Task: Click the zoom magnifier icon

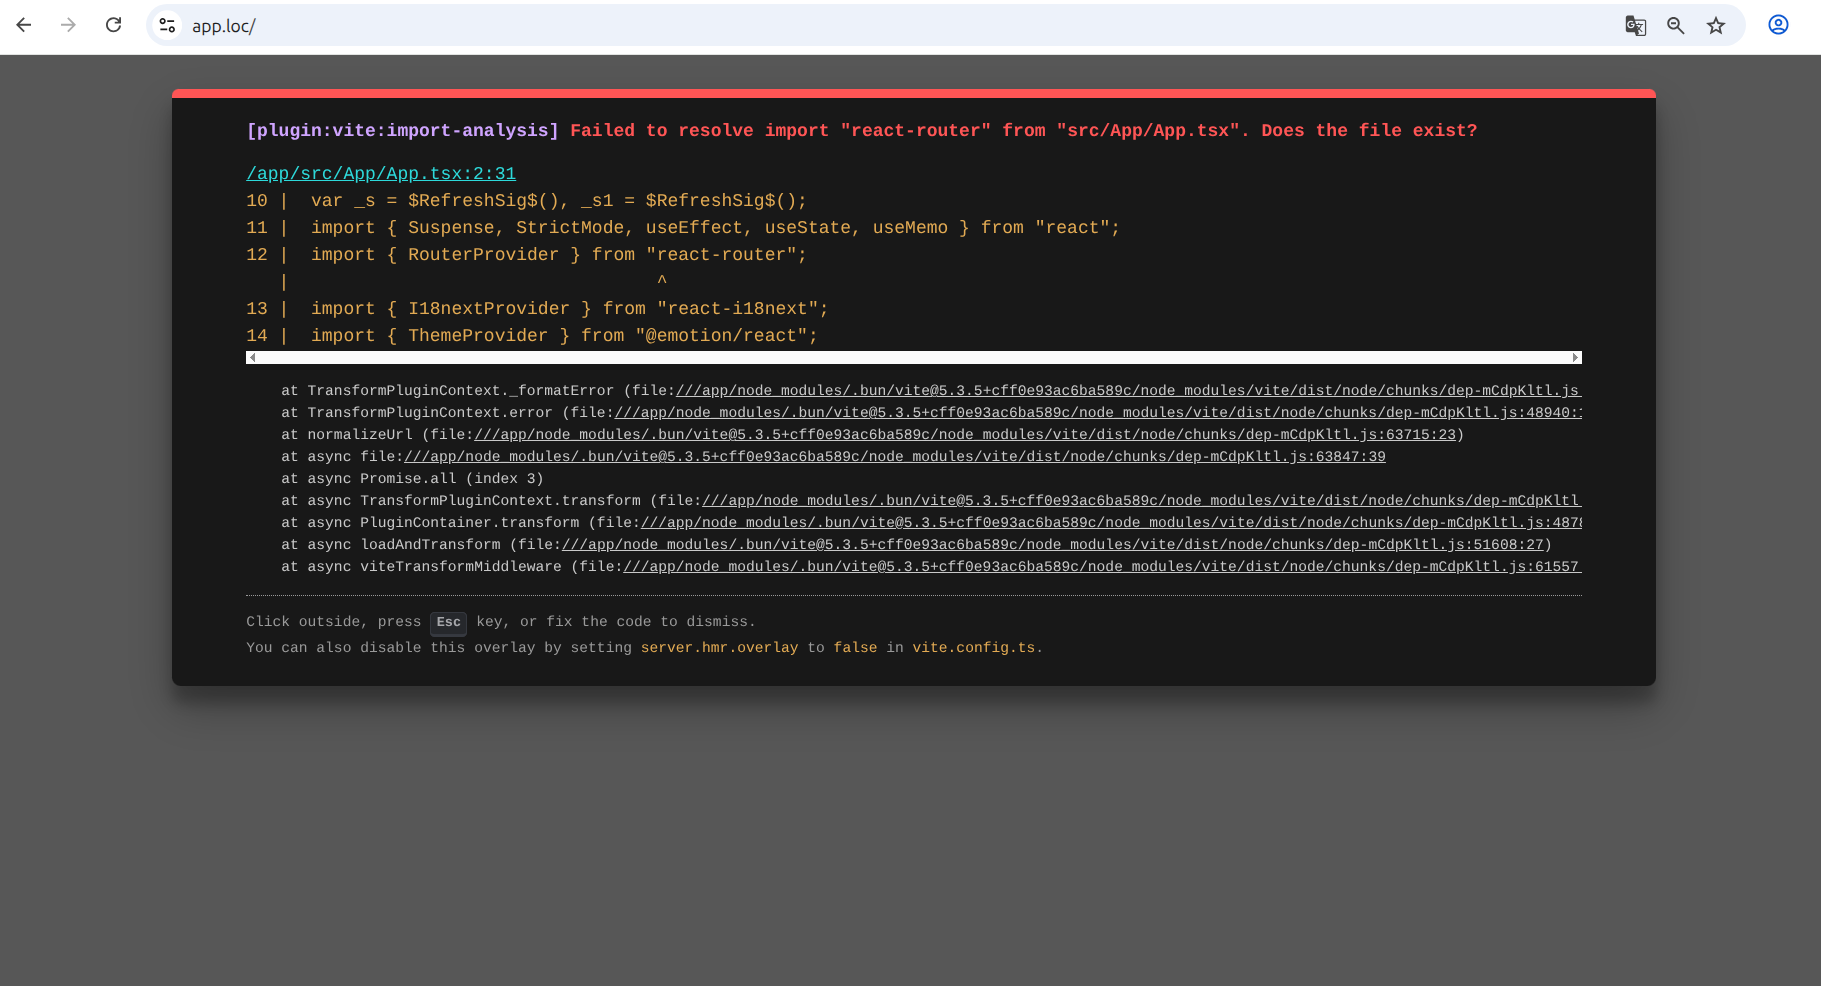Action: coord(1676,26)
